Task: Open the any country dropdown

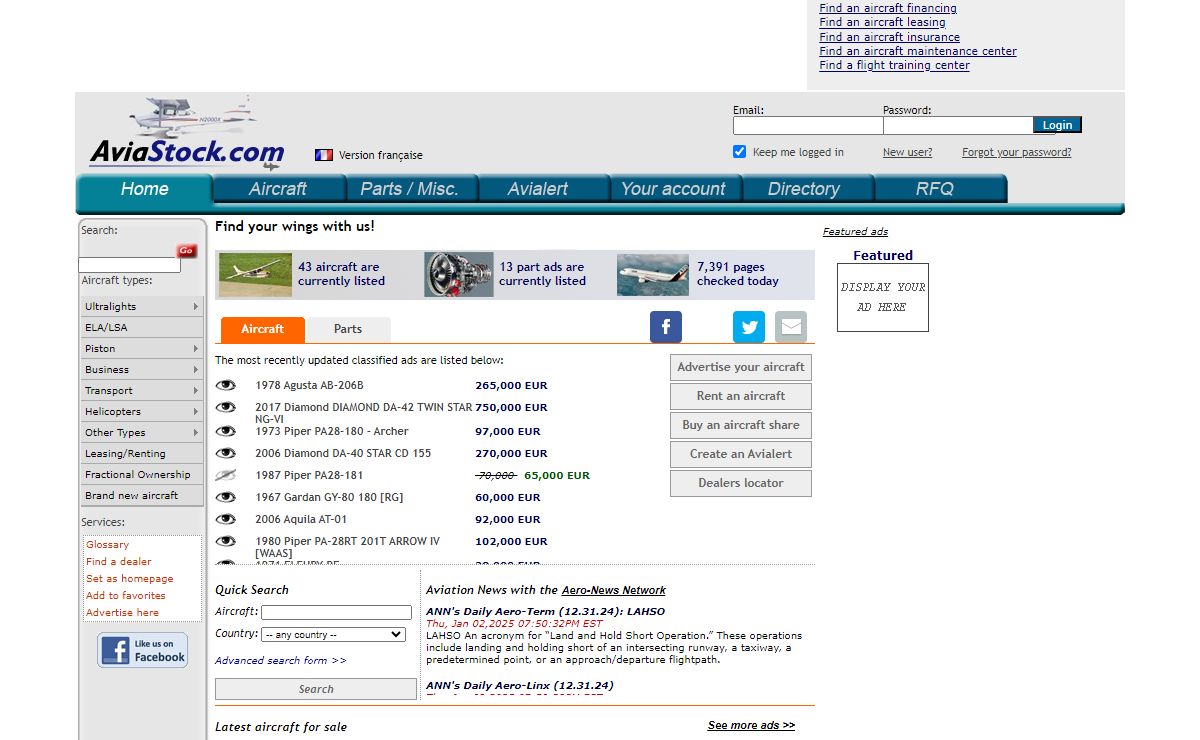Action: 333,635
